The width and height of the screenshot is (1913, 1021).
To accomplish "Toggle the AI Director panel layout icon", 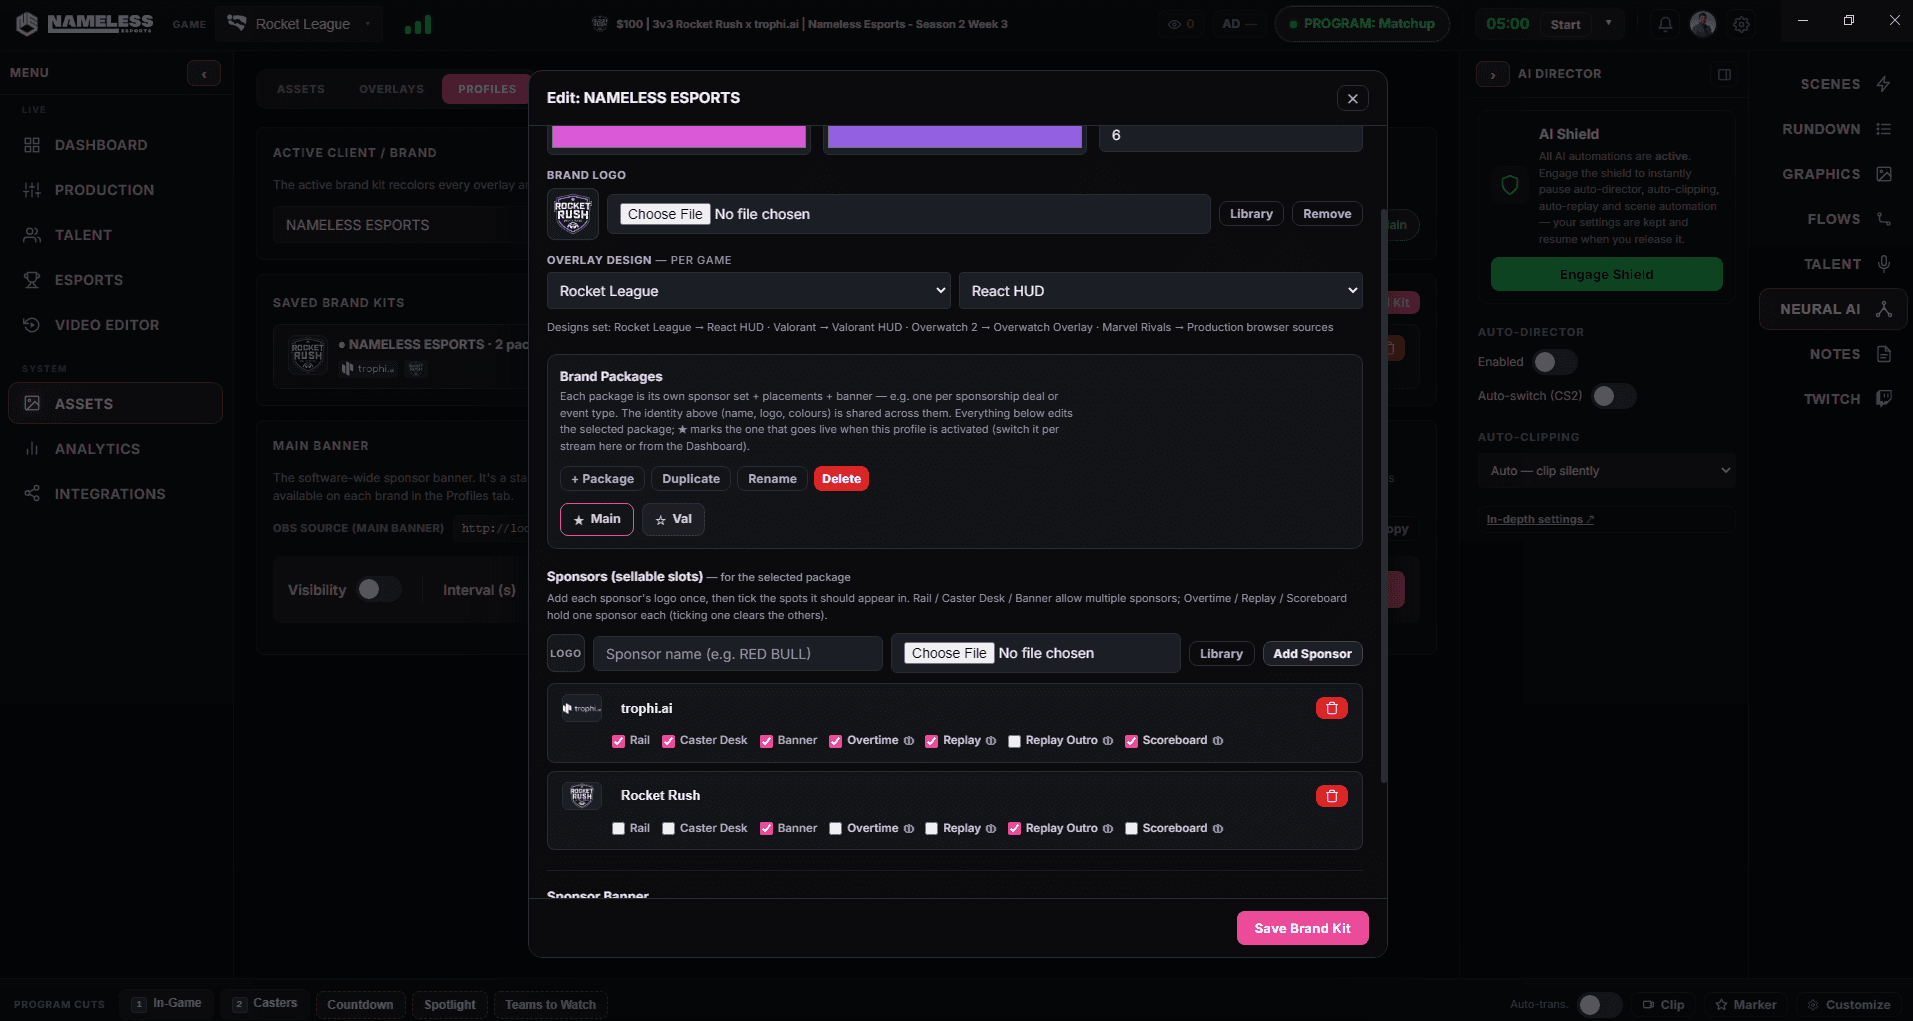I will [x=1724, y=74].
